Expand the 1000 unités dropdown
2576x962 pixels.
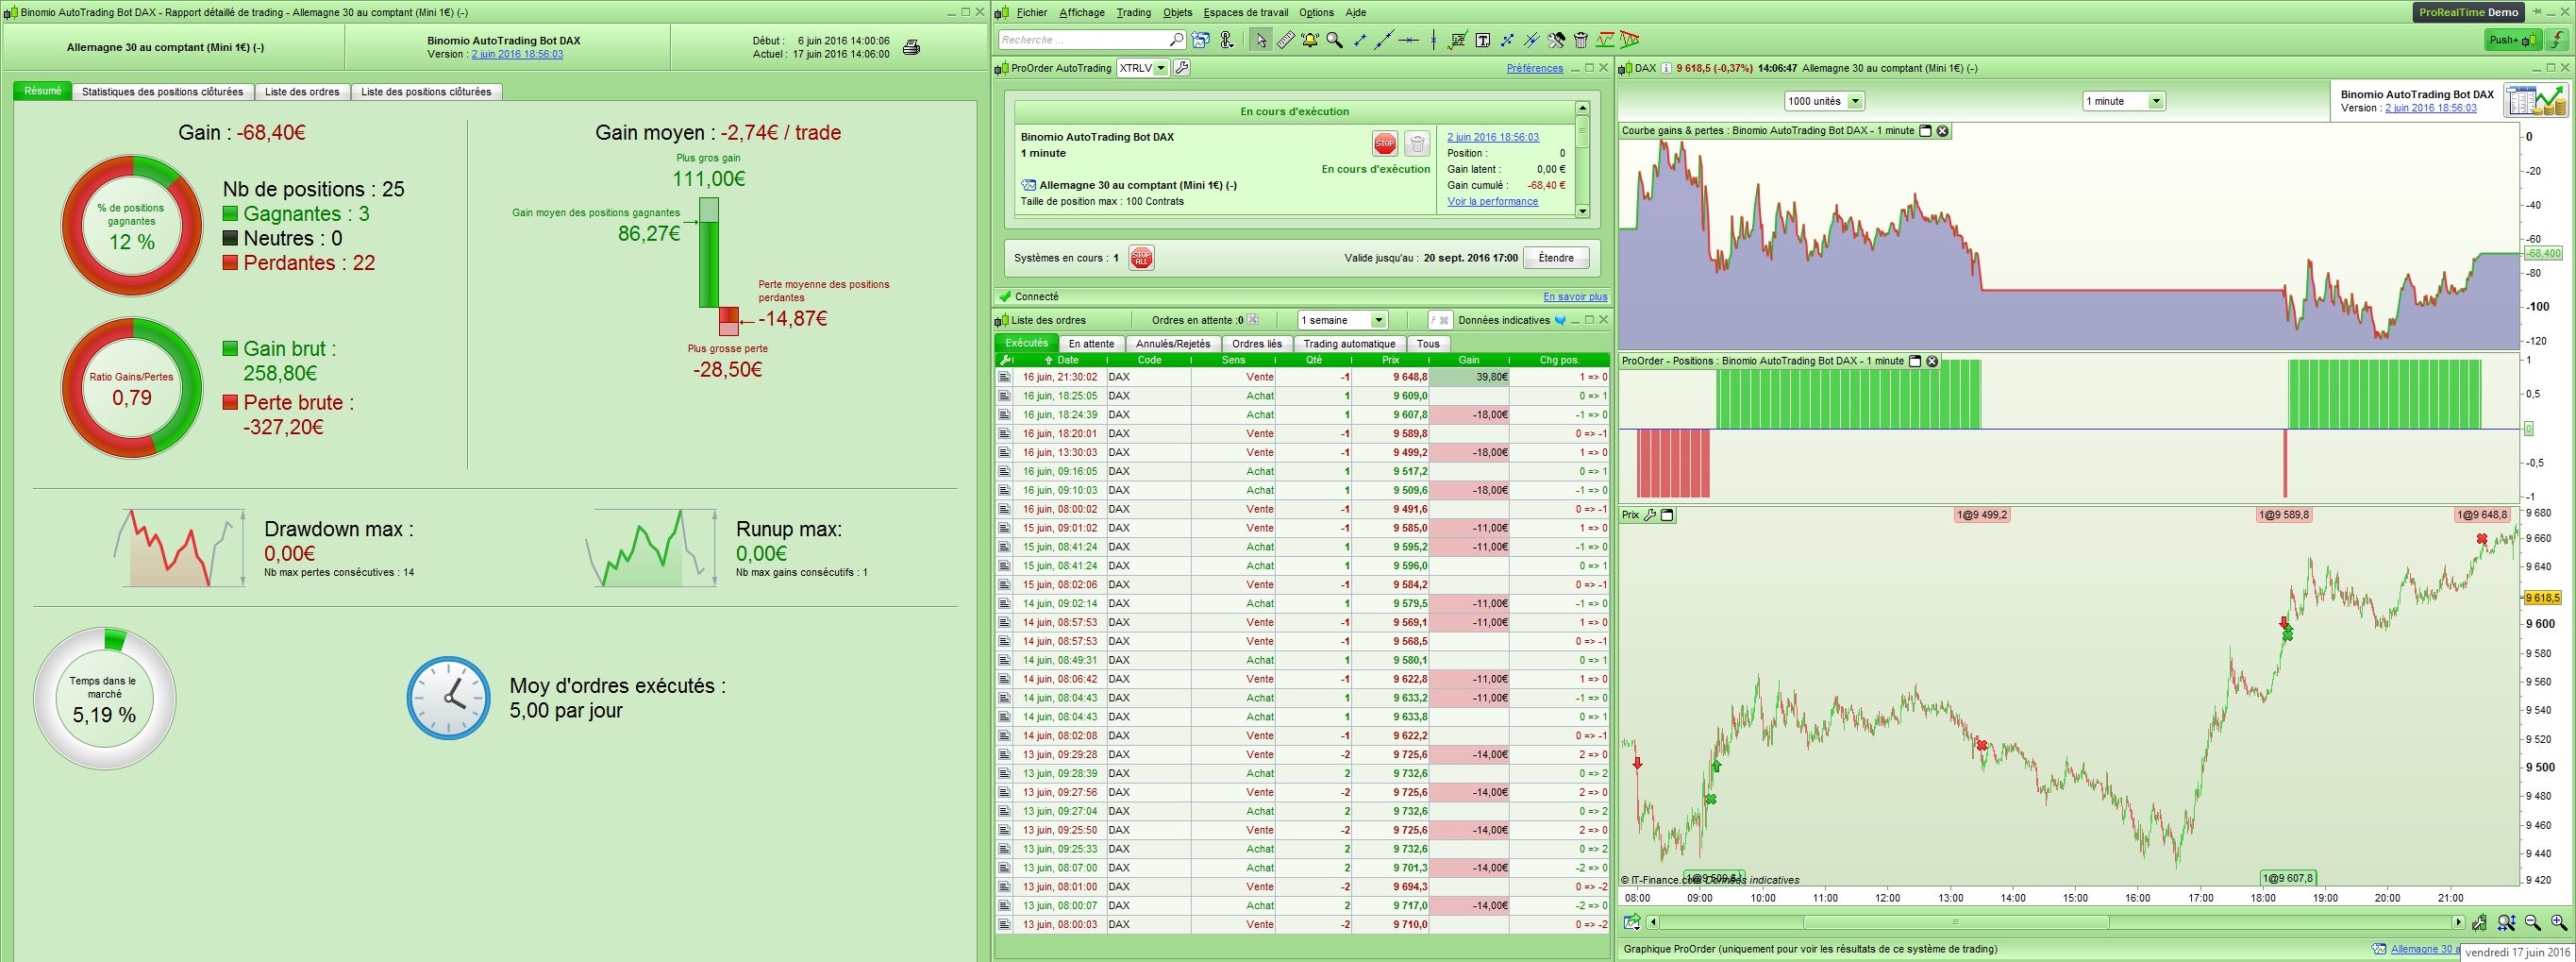[x=1855, y=101]
